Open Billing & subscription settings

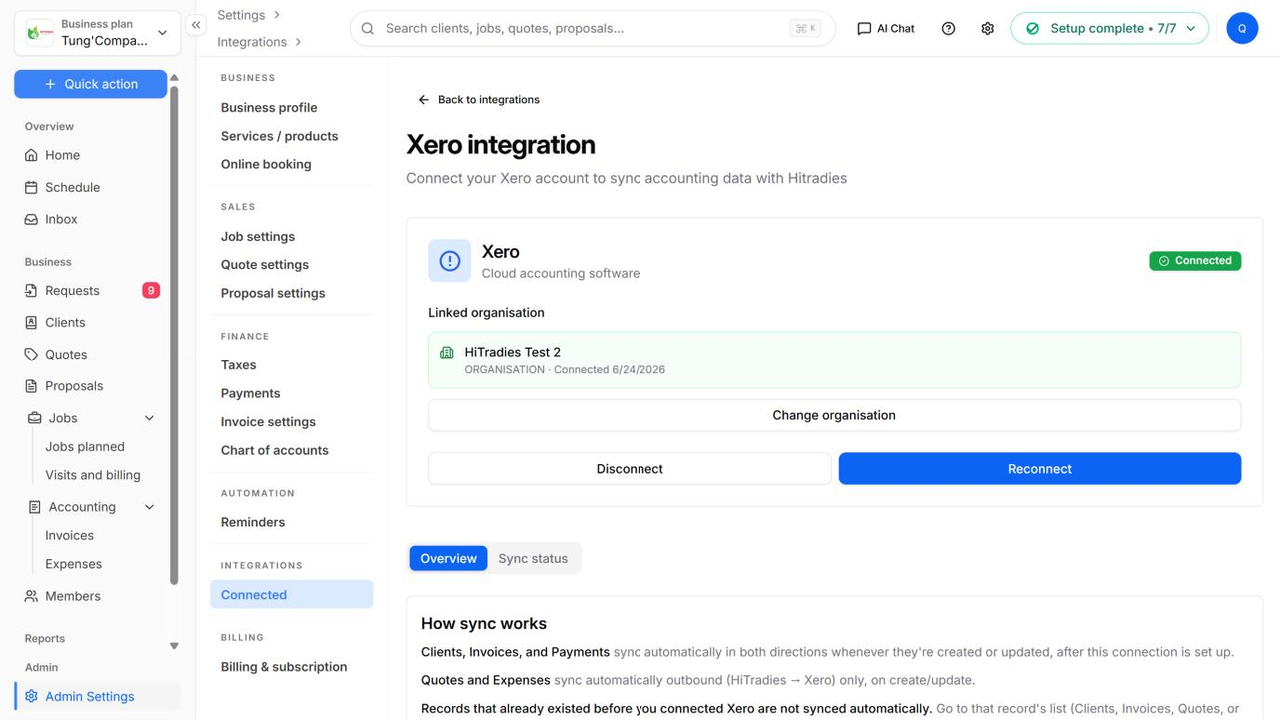click(x=284, y=667)
